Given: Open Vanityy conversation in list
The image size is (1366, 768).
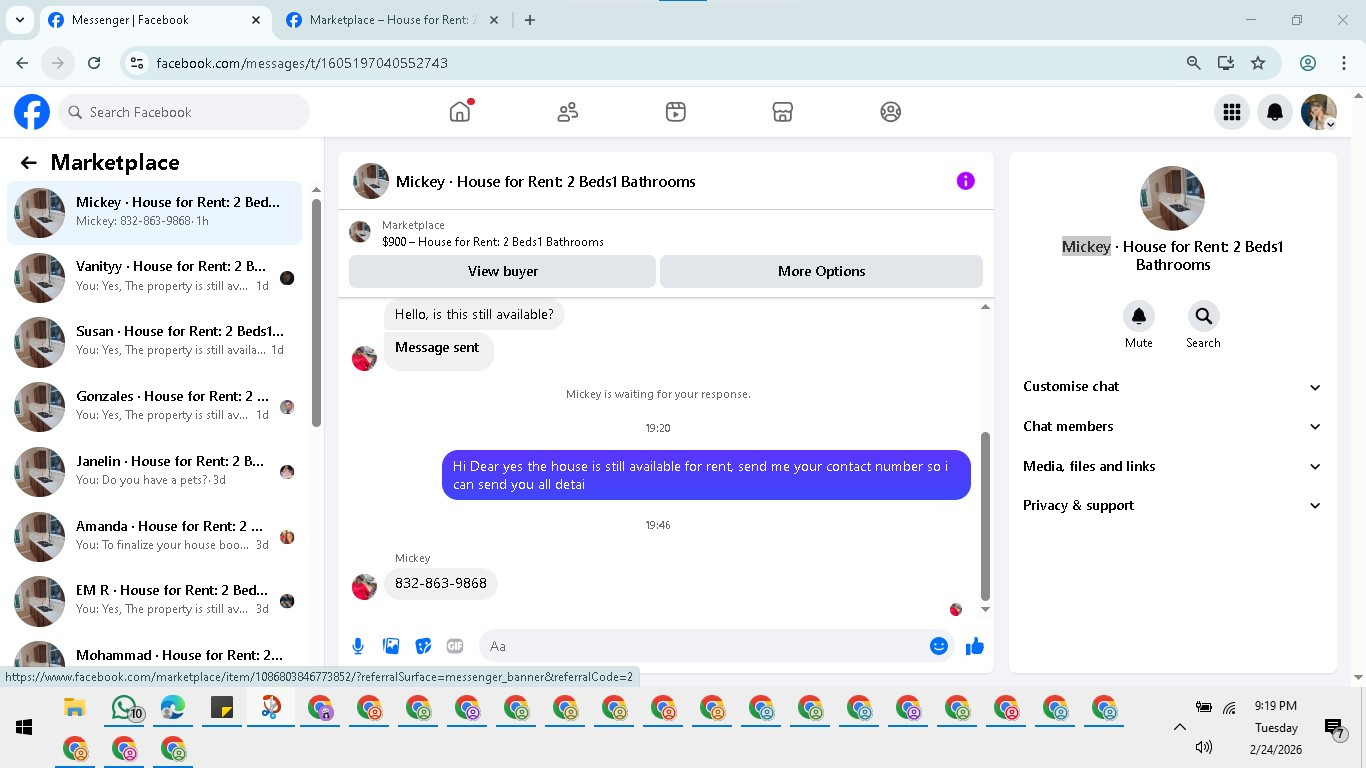Looking at the screenshot, I should coord(155,277).
